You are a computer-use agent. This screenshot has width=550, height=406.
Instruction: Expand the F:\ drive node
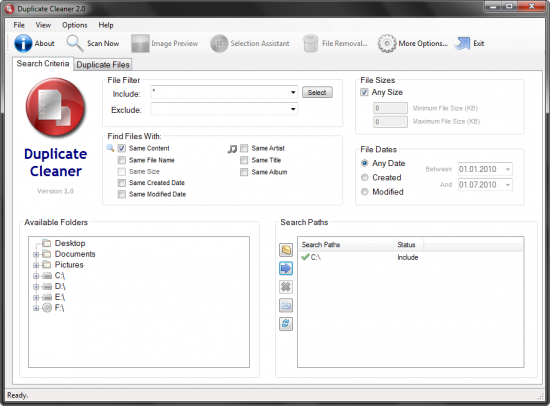click(36, 308)
